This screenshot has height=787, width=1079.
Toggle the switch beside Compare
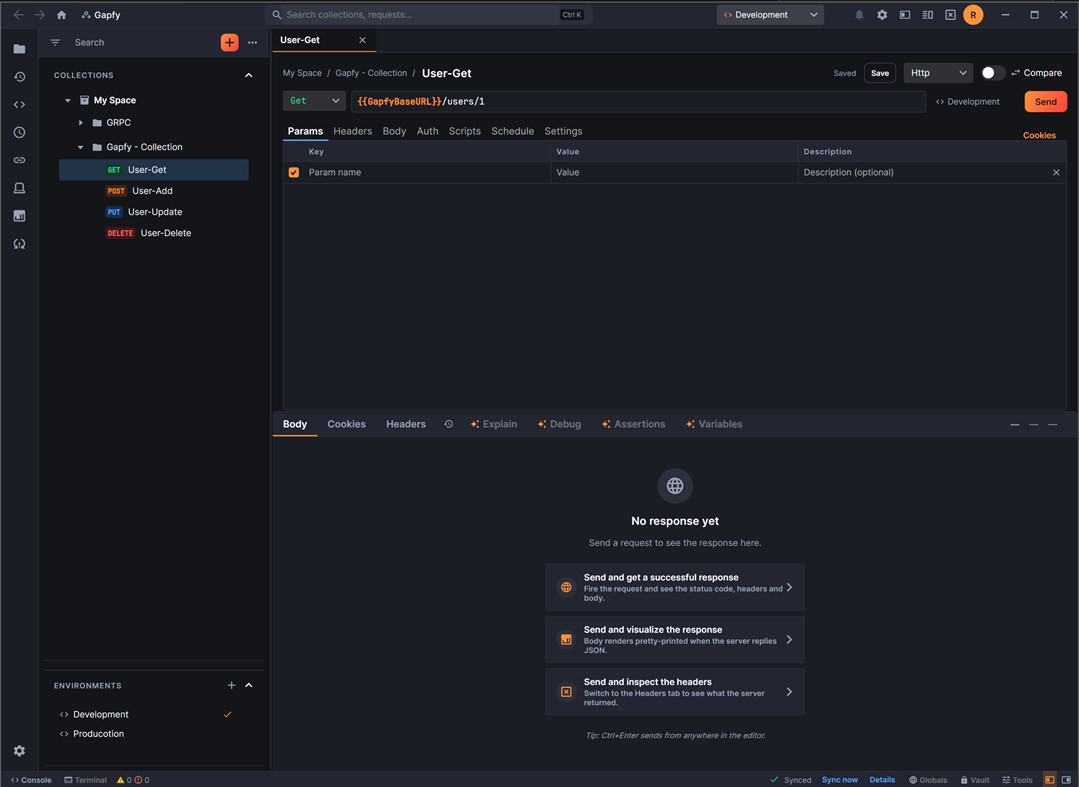pyautogui.click(x=992, y=73)
